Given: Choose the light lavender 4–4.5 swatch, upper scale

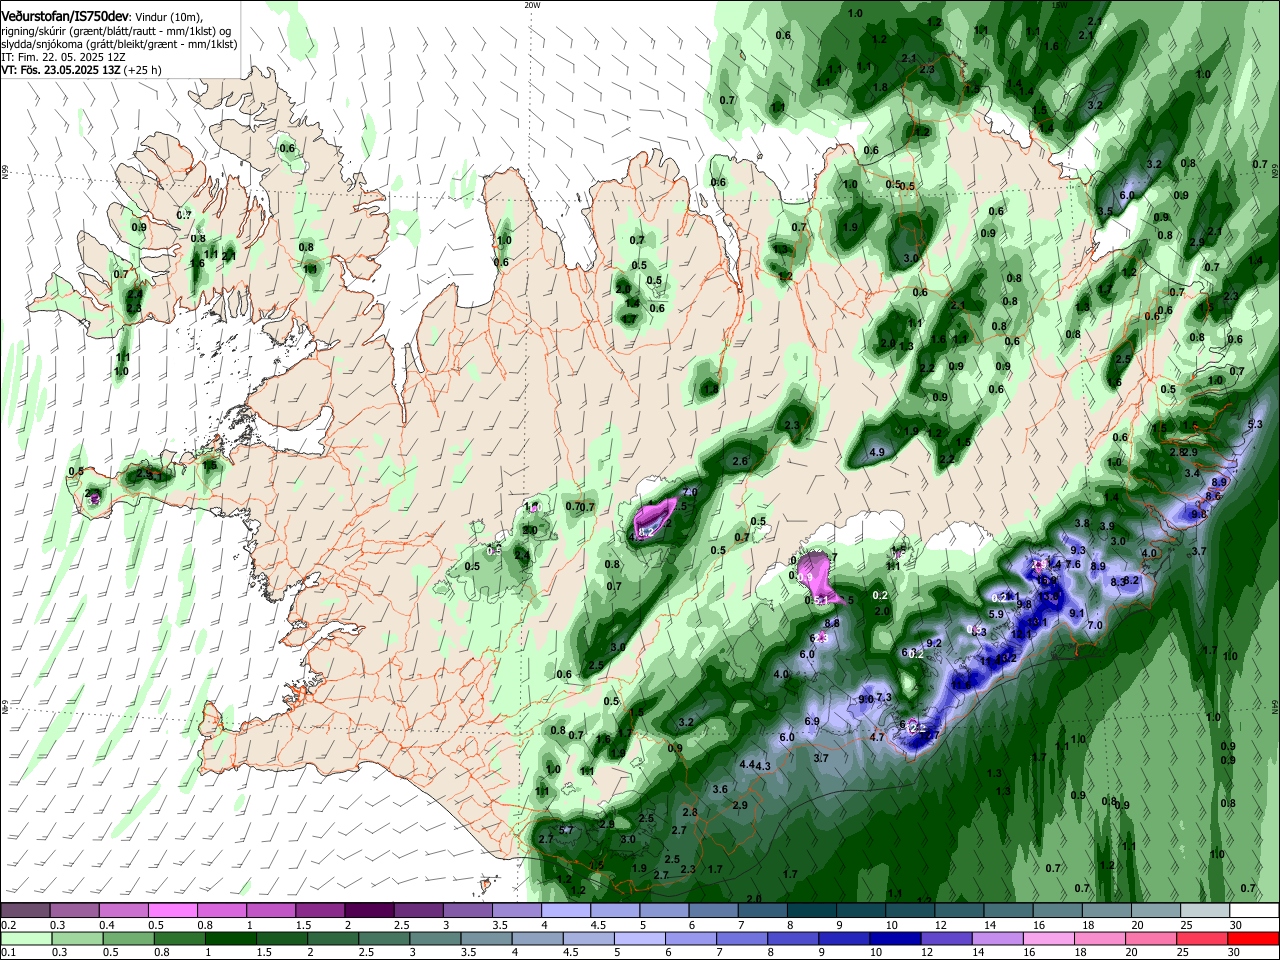Looking at the screenshot, I should [x=566, y=911].
